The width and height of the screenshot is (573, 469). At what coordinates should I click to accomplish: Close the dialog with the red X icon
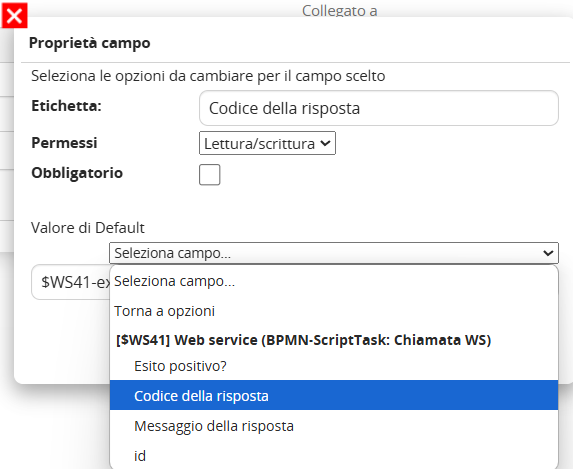tap(15, 15)
